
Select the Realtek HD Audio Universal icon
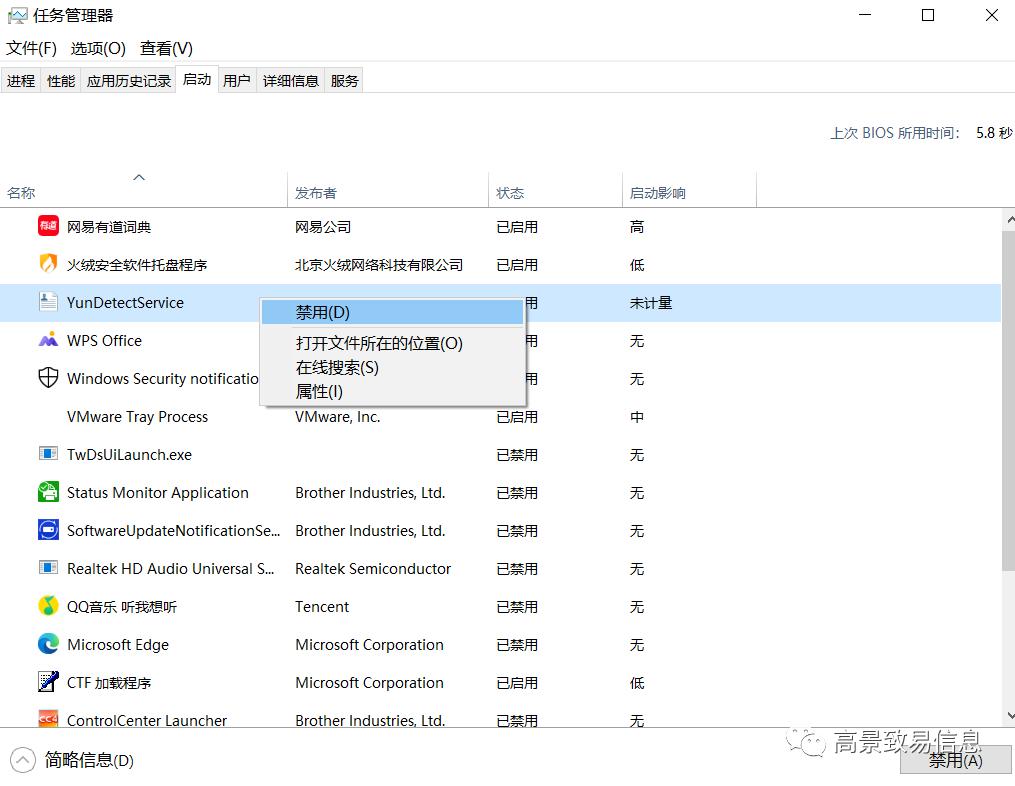[x=47, y=568]
